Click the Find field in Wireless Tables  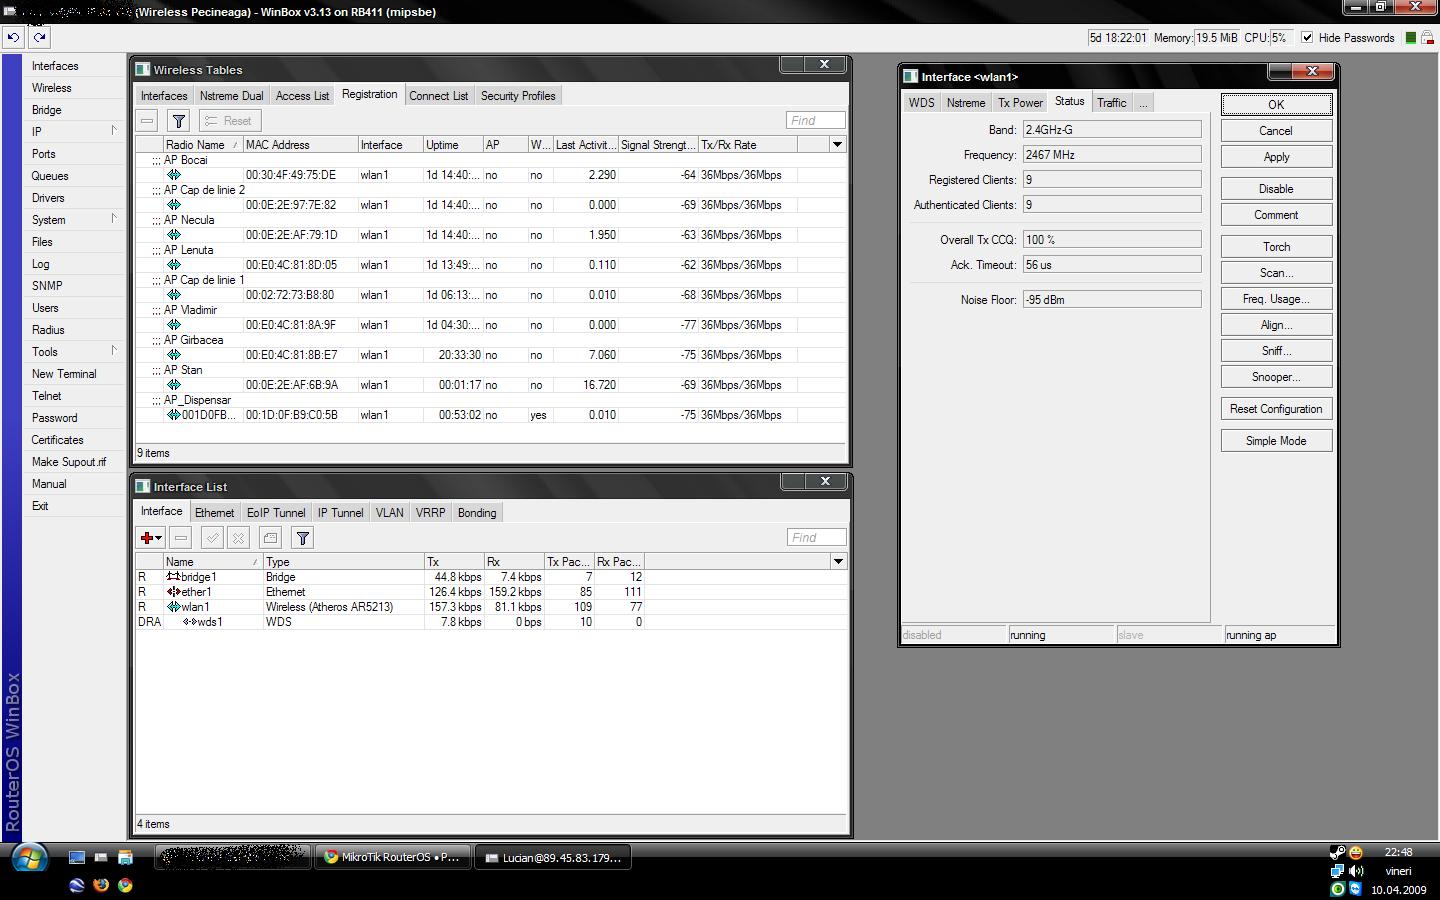tap(816, 121)
